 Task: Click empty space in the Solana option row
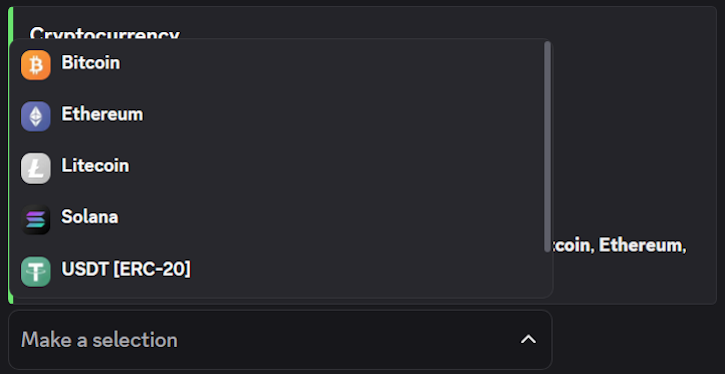click(x=324, y=220)
